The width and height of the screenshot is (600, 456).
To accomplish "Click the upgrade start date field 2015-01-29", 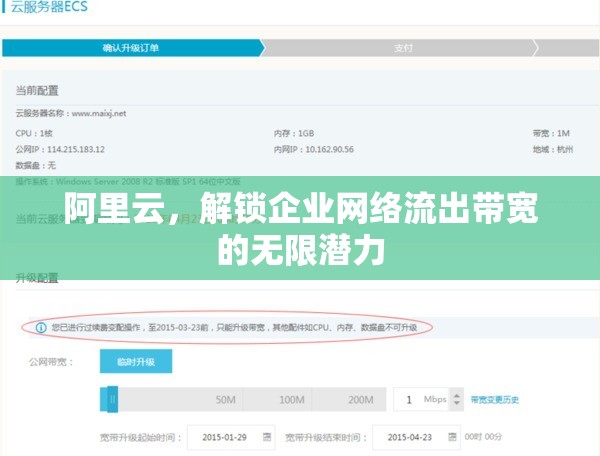I will point(231,437).
